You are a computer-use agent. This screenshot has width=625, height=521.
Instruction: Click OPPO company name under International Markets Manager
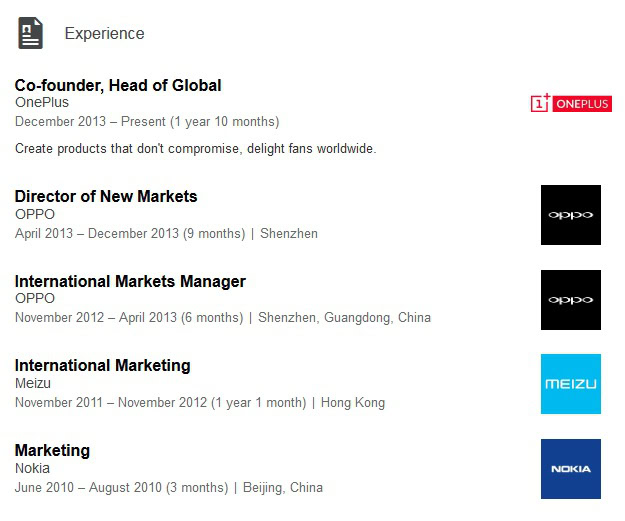click(x=35, y=298)
